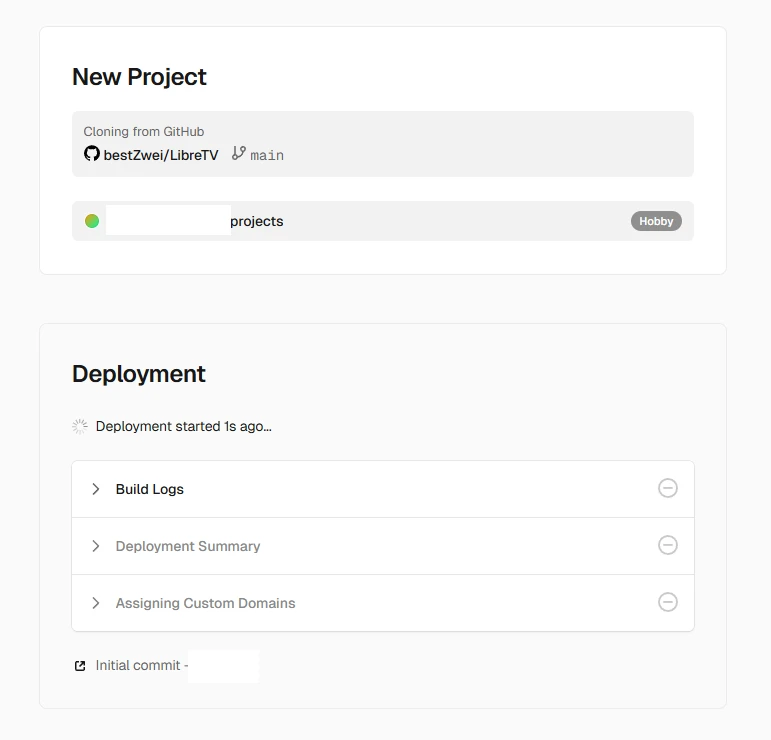Click the Assigning Custom Domains section title
The width and height of the screenshot is (771, 740).
205,603
